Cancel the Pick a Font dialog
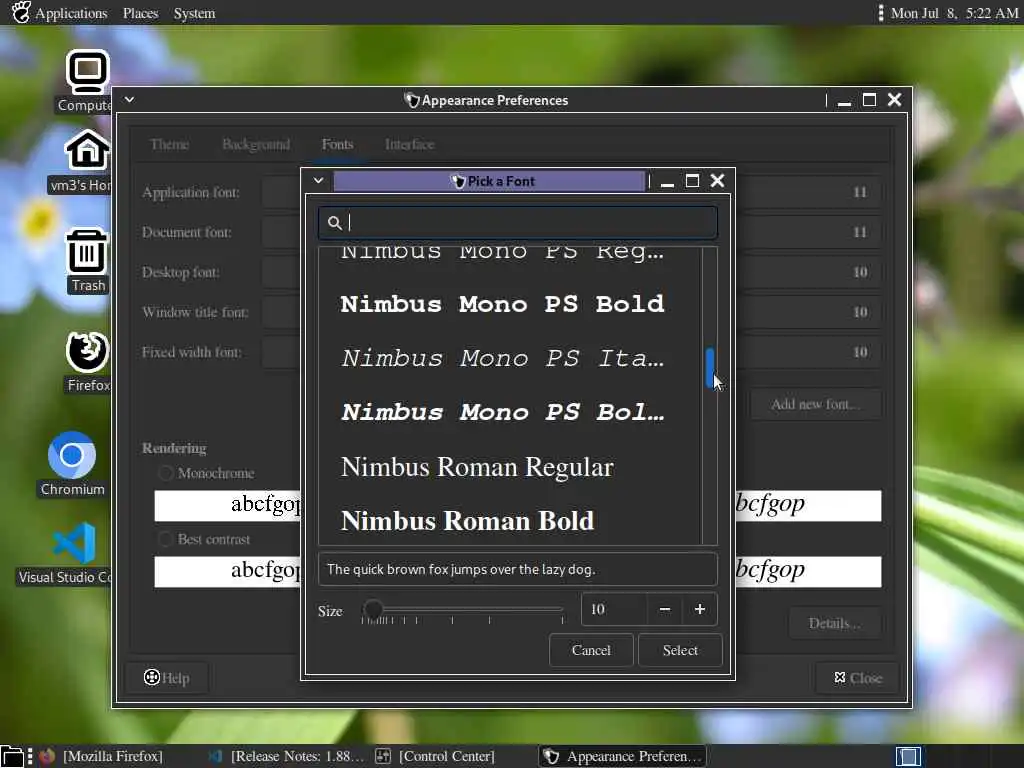The image size is (1024, 768). (591, 650)
